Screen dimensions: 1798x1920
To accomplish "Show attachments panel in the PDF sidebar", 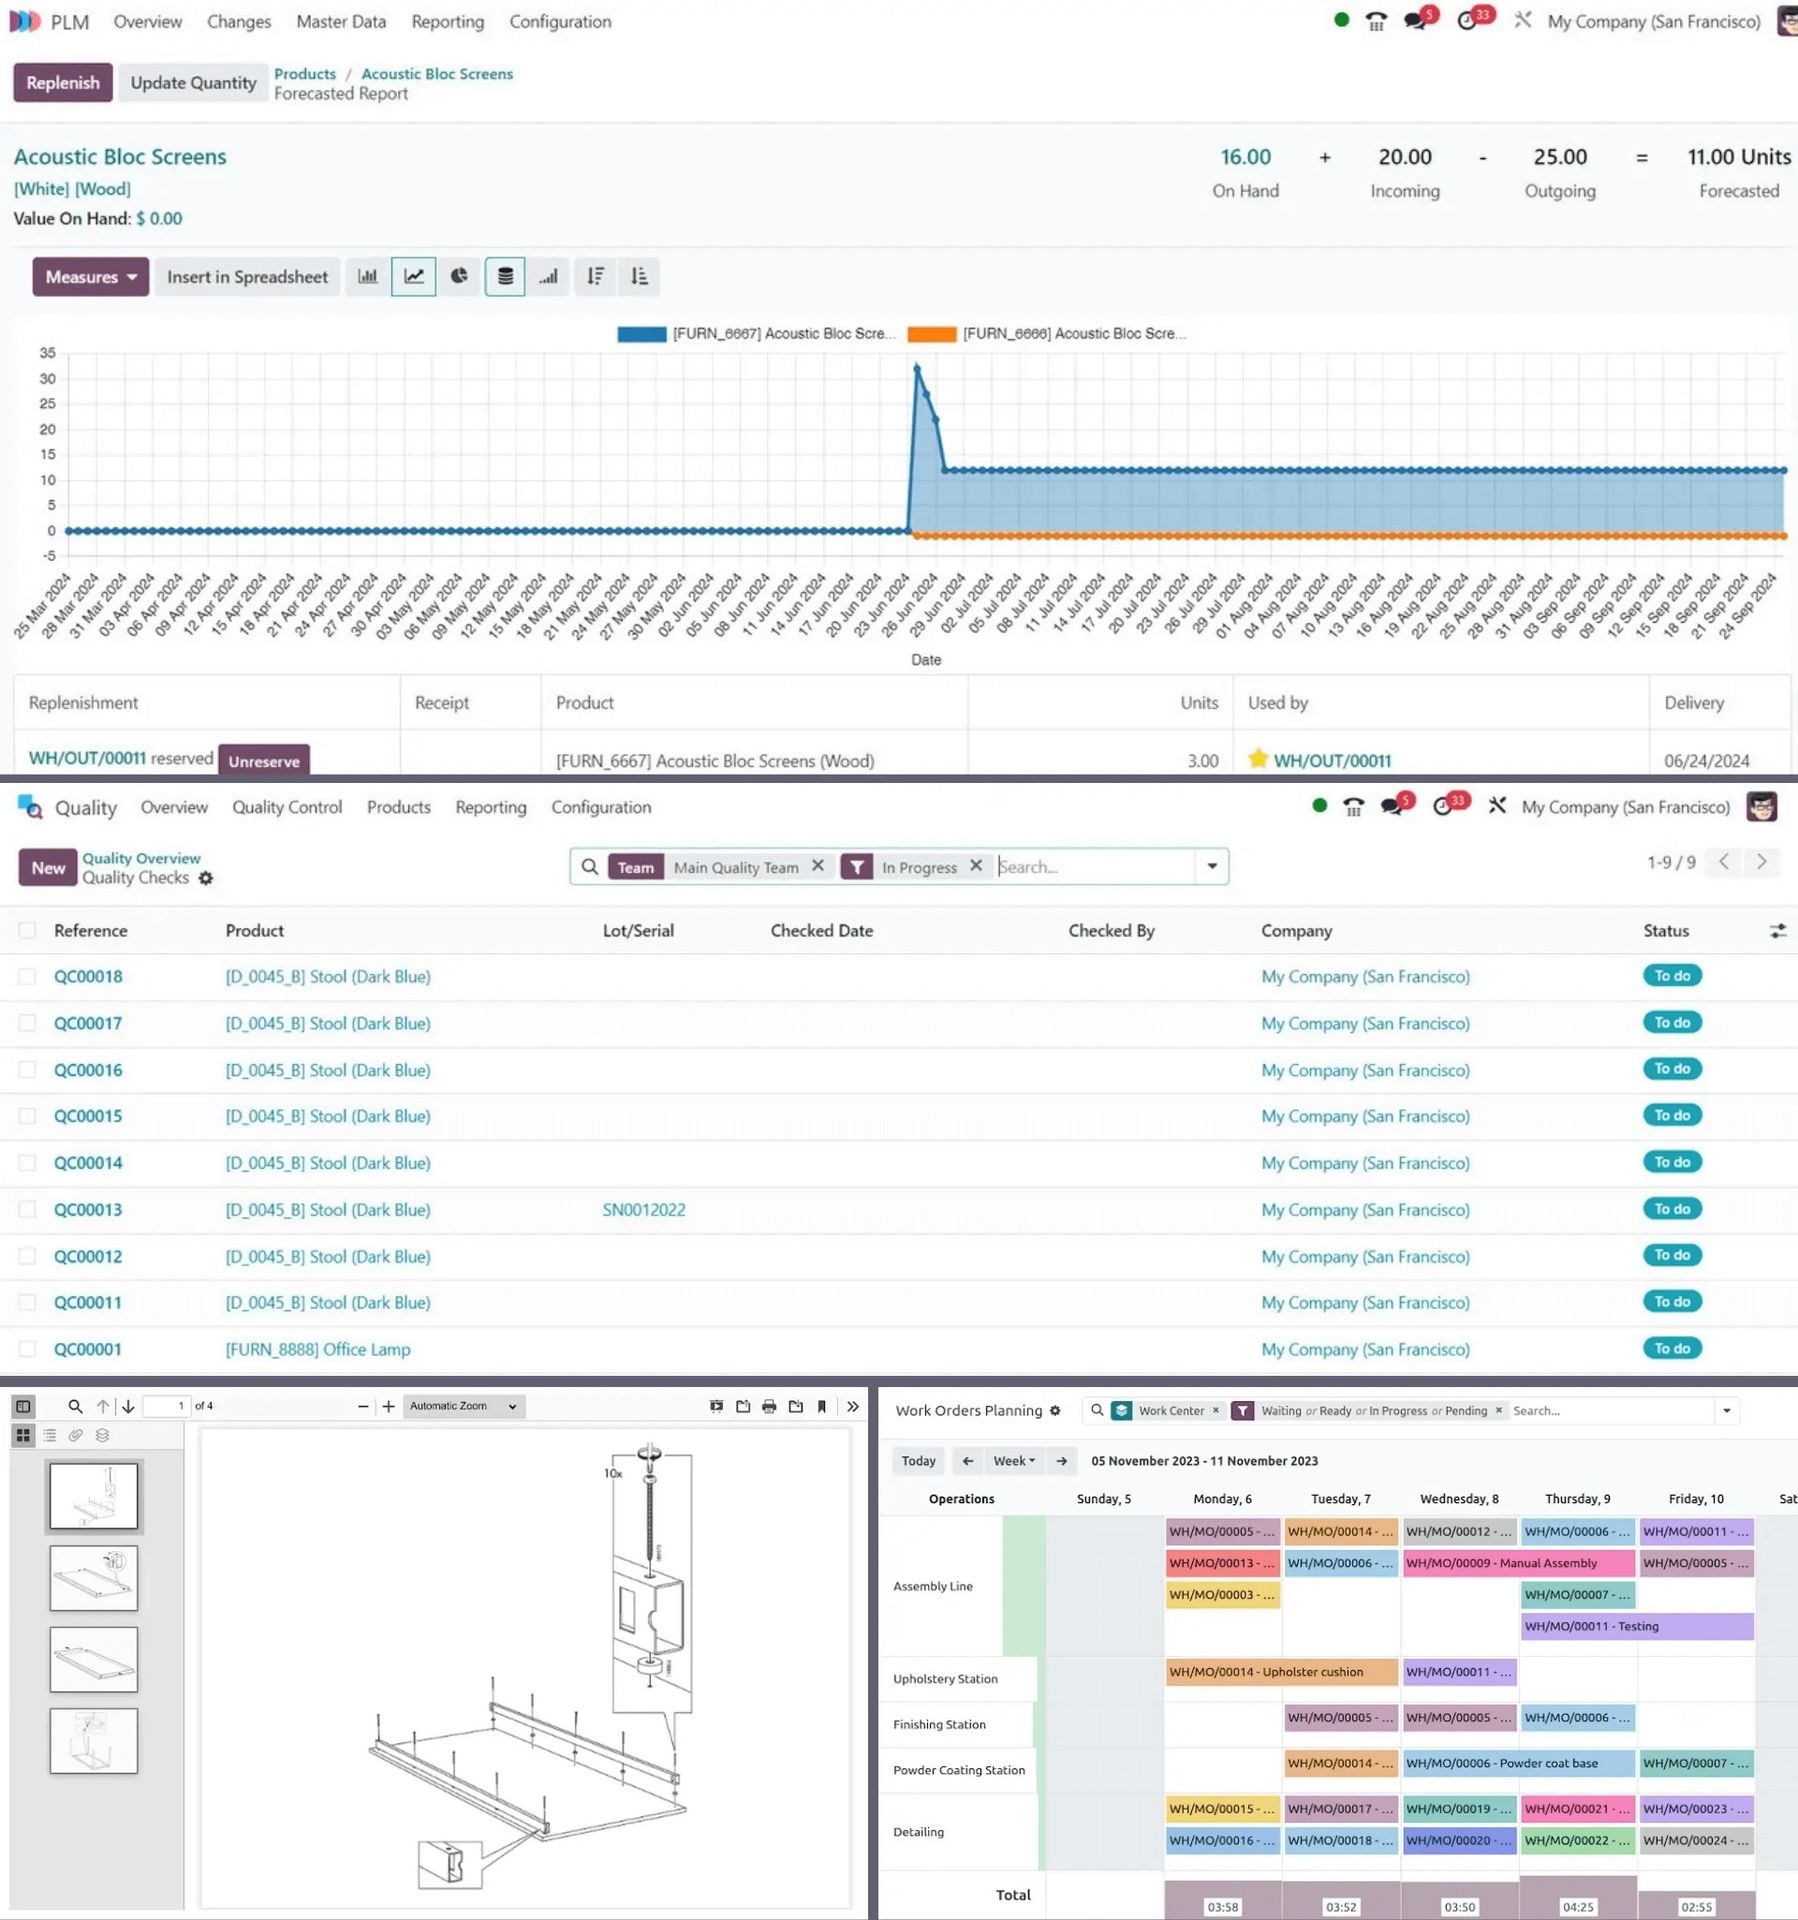I will 76,1435.
